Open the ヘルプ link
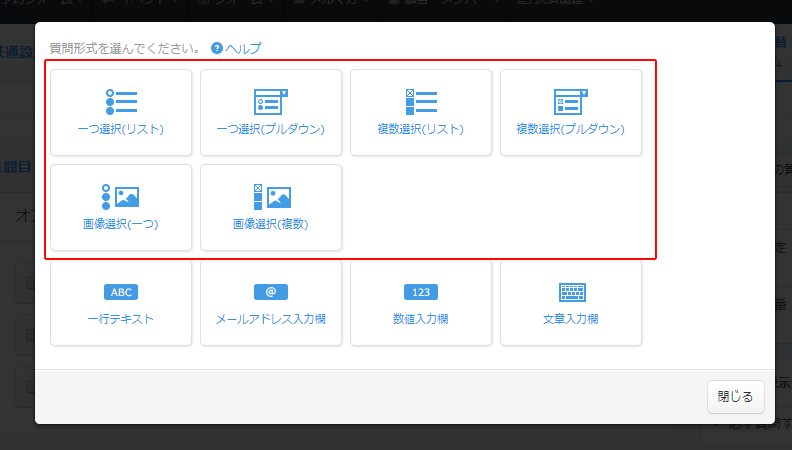The width and height of the screenshot is (792, 450). [x=243, y=48]
